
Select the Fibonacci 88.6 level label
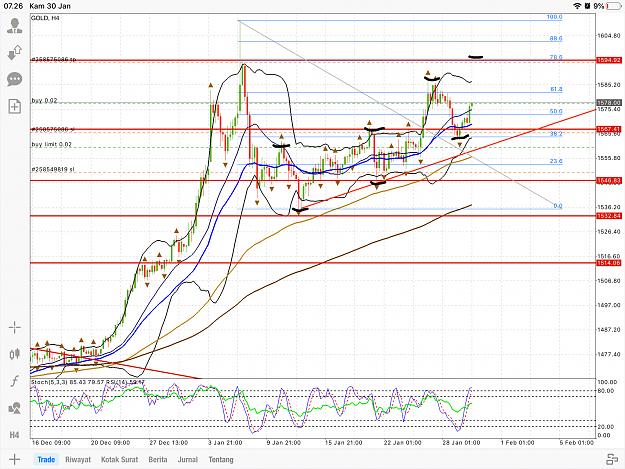556,38
